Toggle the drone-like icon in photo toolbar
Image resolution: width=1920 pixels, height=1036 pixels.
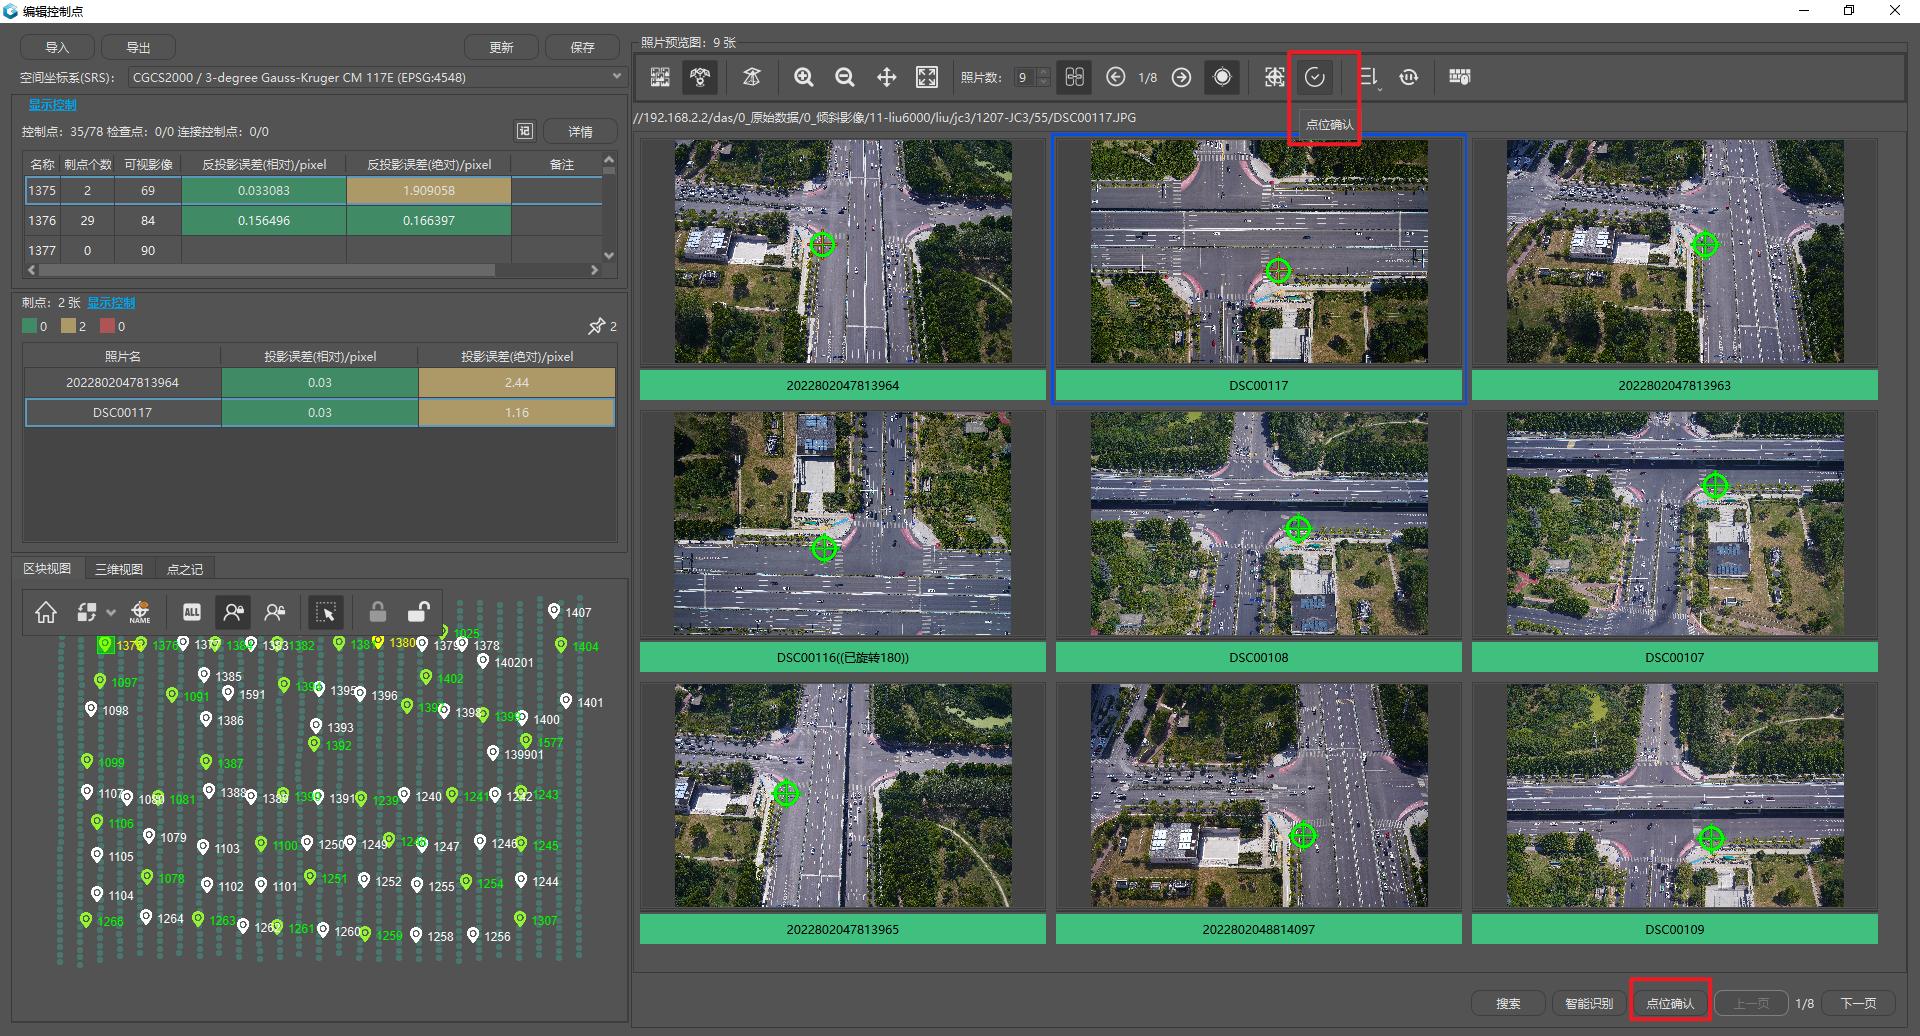click(700, 77)
